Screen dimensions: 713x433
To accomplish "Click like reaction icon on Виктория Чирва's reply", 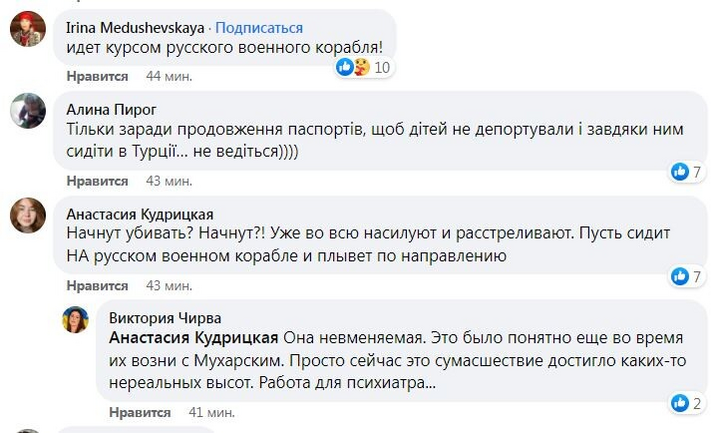I will point(680,403).
